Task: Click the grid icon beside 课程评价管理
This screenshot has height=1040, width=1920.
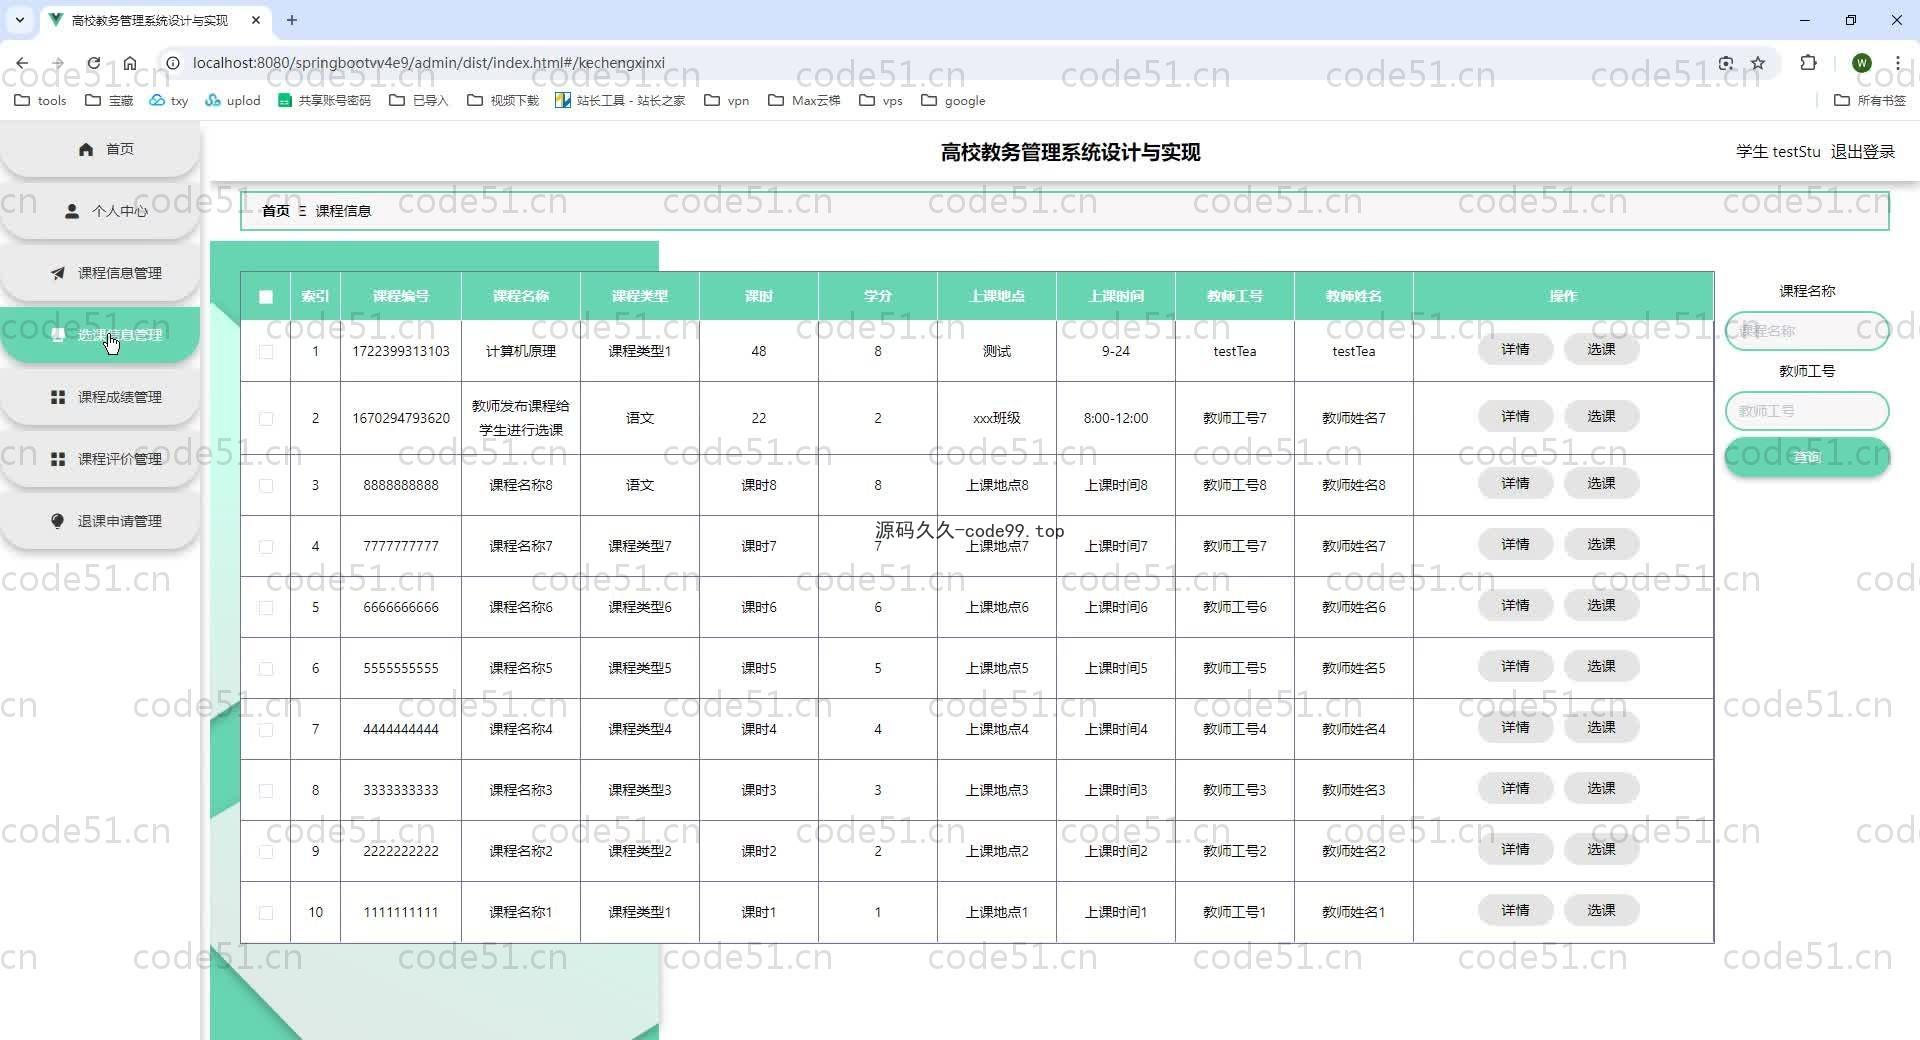Action: click(58, 459)
